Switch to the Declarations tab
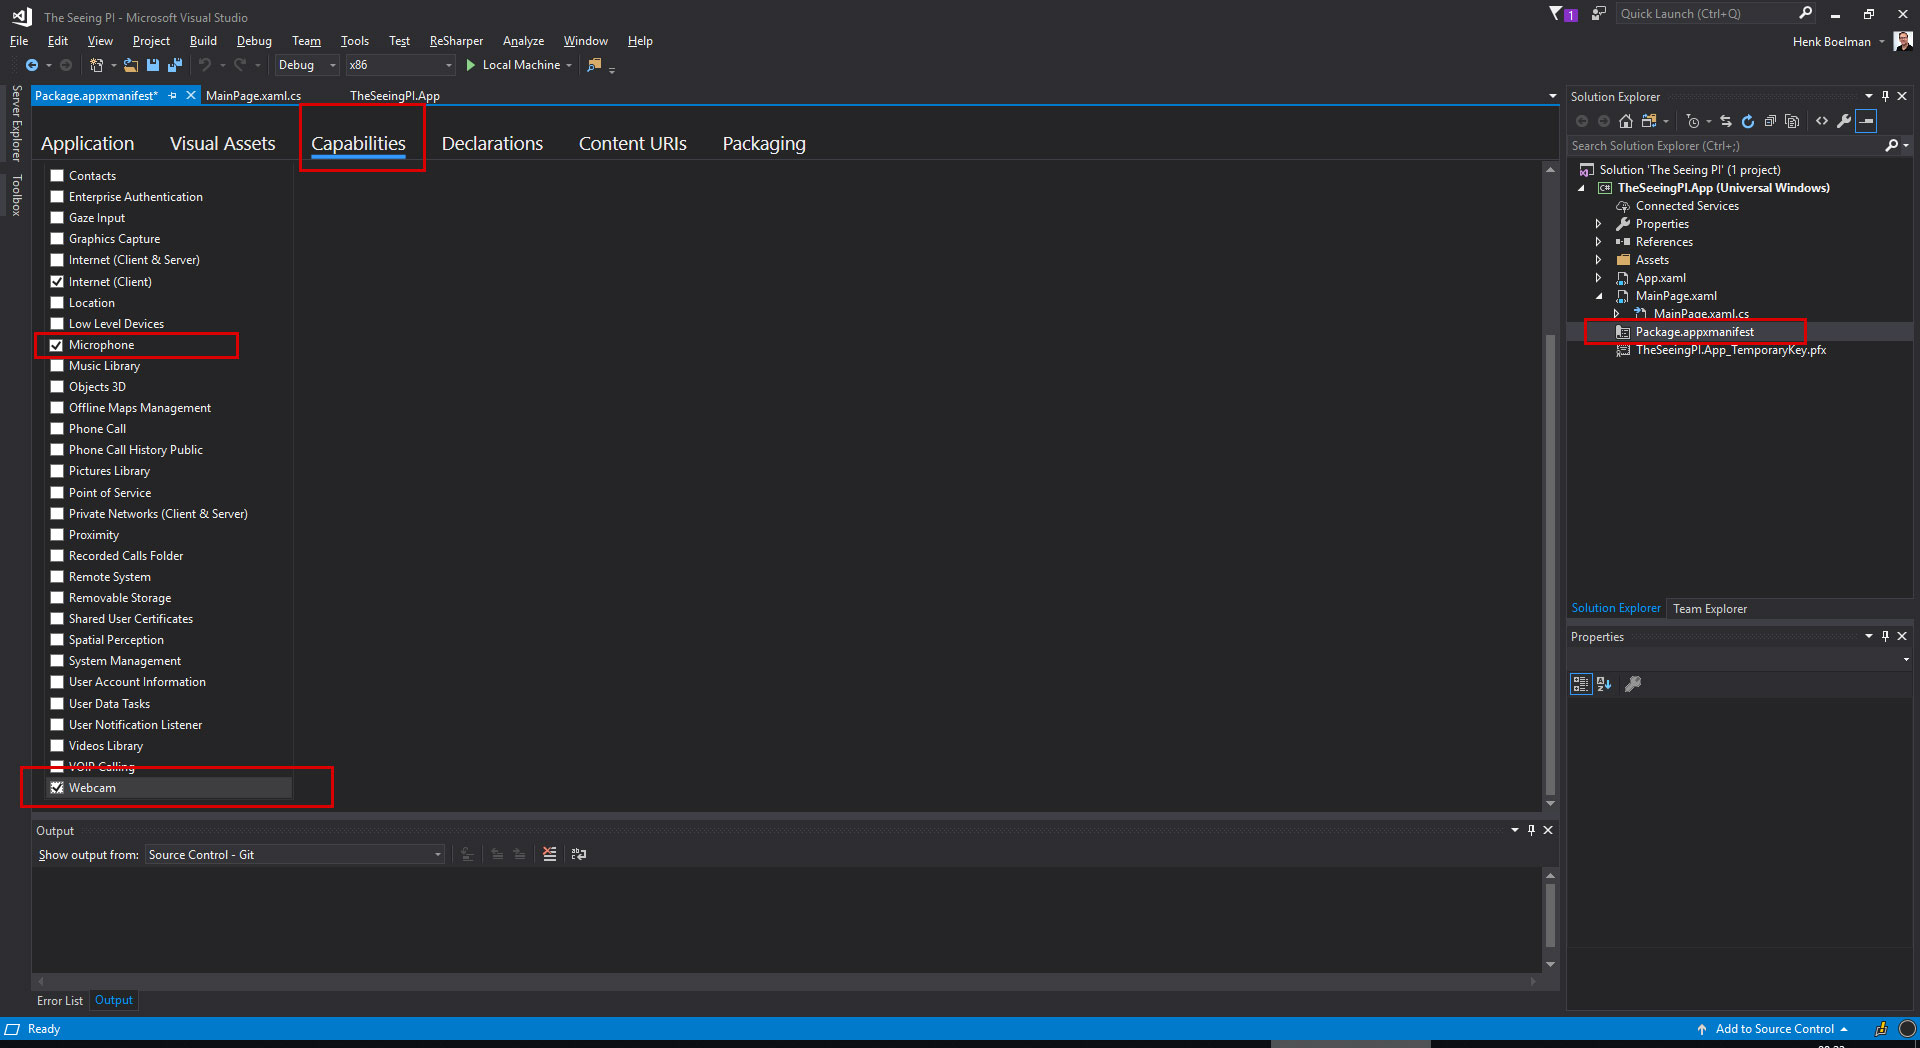This screenshot has width=1920, height=1048. click(492, 144)
